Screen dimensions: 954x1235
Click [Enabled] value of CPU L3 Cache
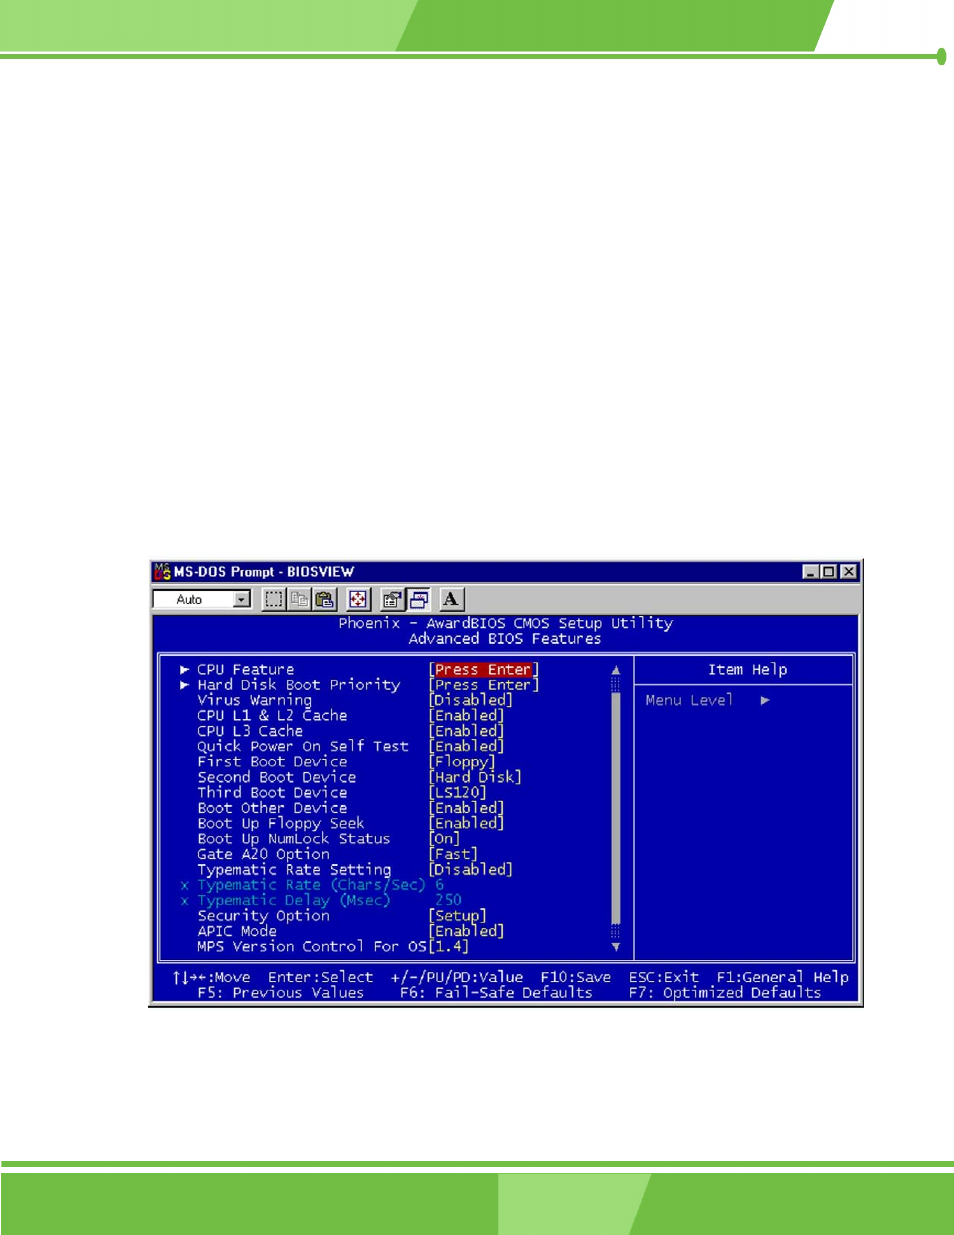pyautogui.click(x=466, y=731)
